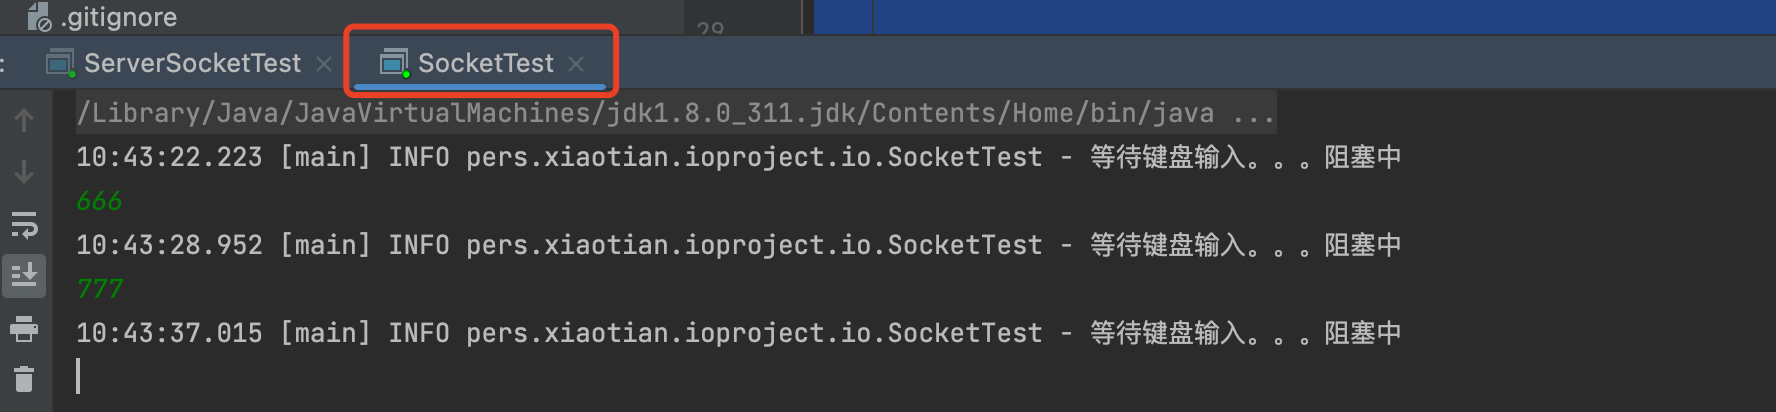
Task: Close the SocketTest tab
Action: pyautogui.click(x=576, y=64)
